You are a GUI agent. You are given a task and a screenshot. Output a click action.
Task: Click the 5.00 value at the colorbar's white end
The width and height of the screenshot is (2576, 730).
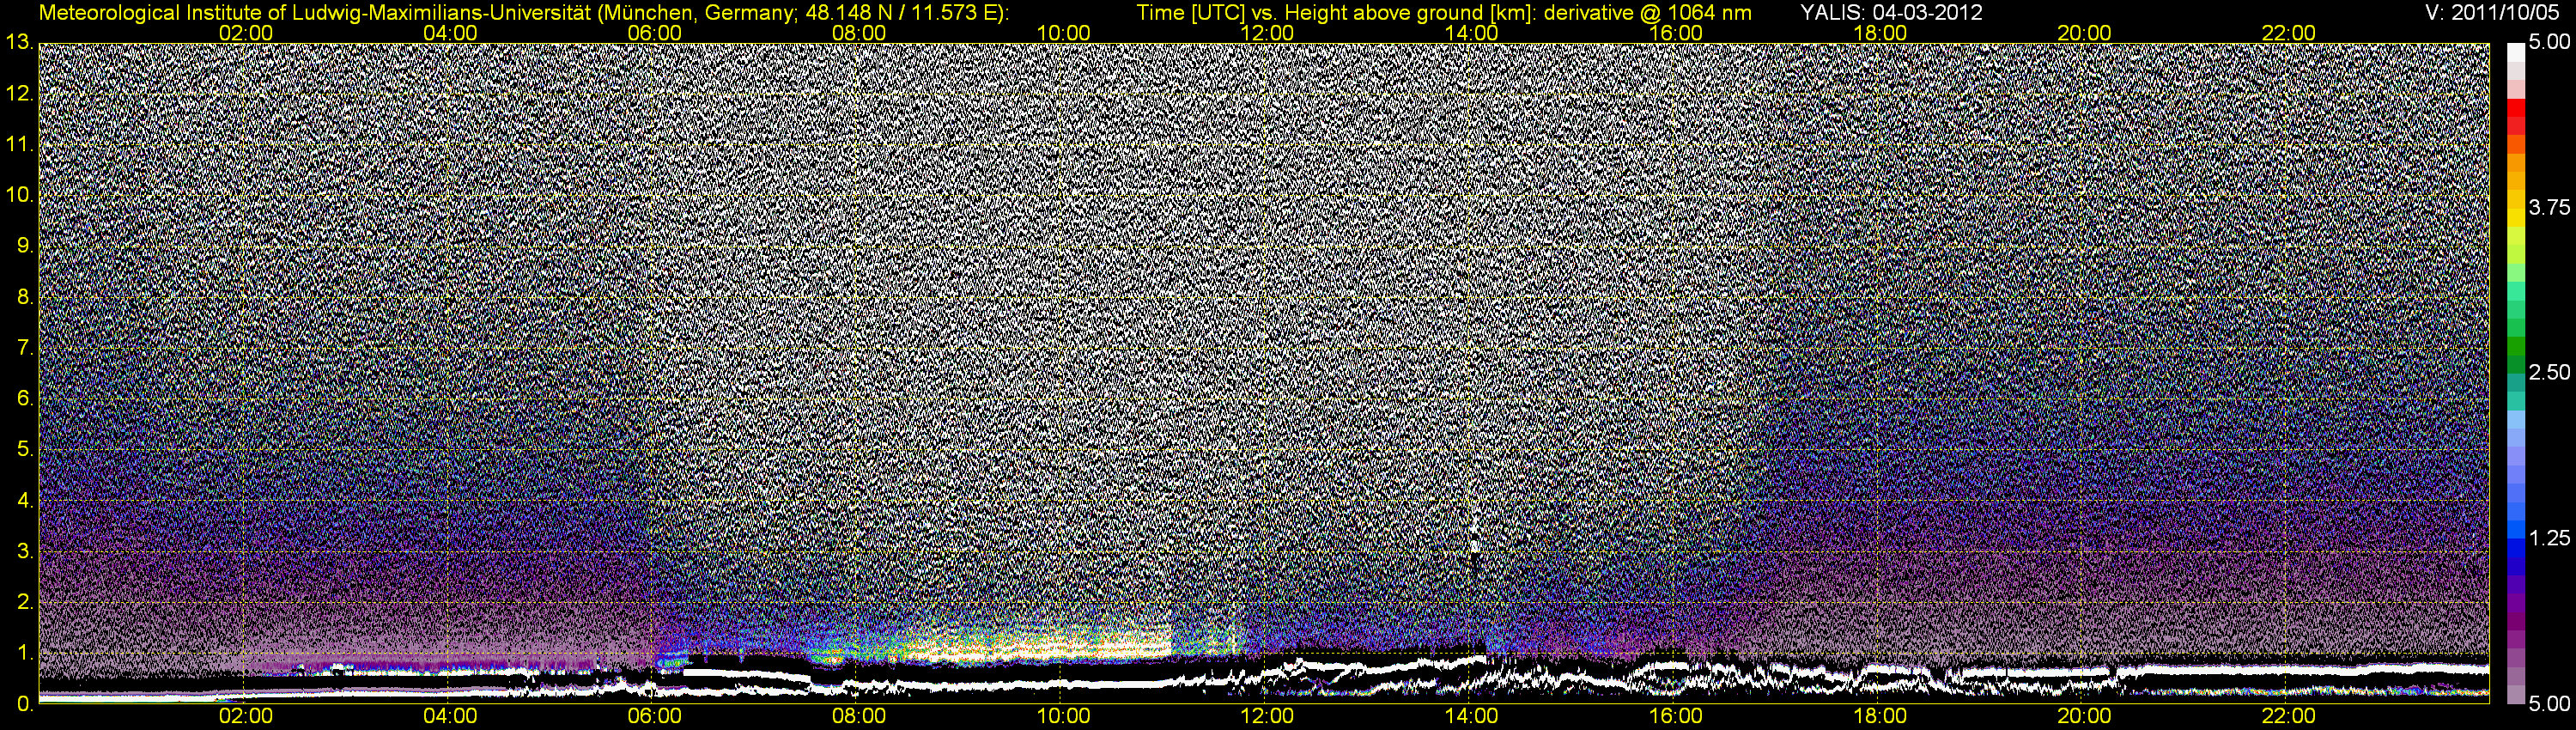coord(2549,43)
